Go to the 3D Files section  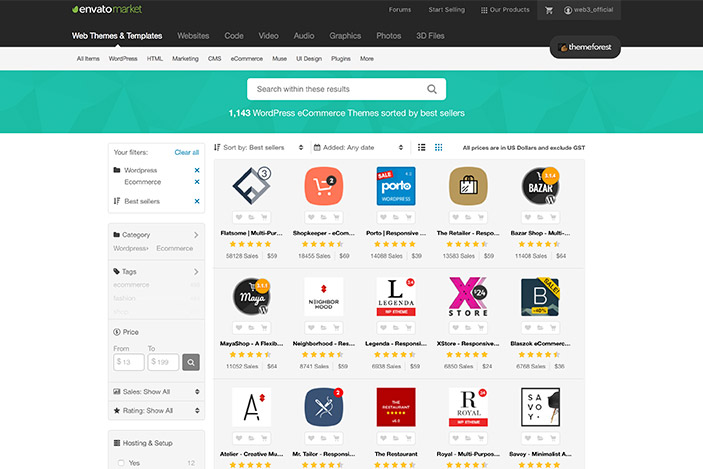(430, 36)
